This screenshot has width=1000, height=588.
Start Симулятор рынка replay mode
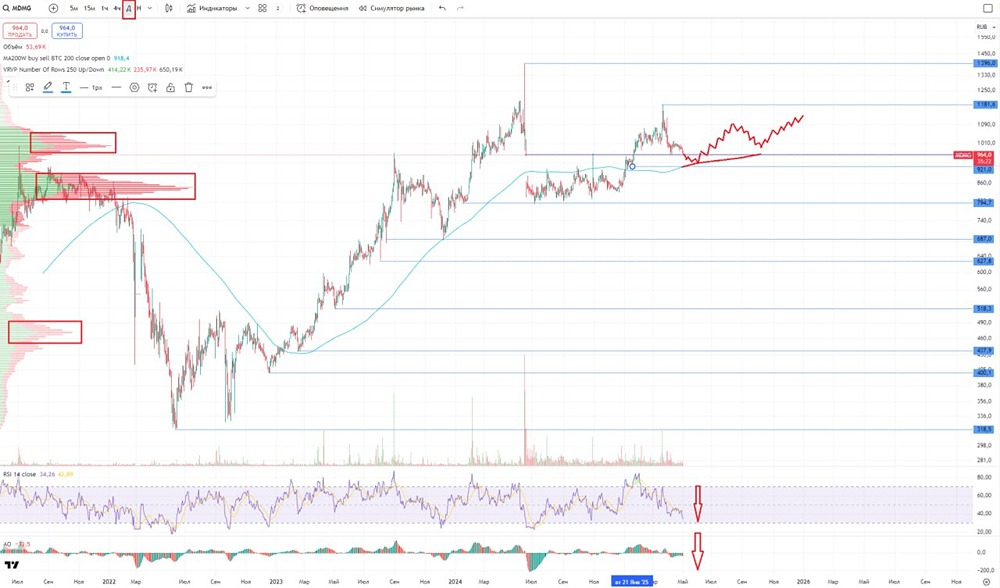(x=391, y=8)
